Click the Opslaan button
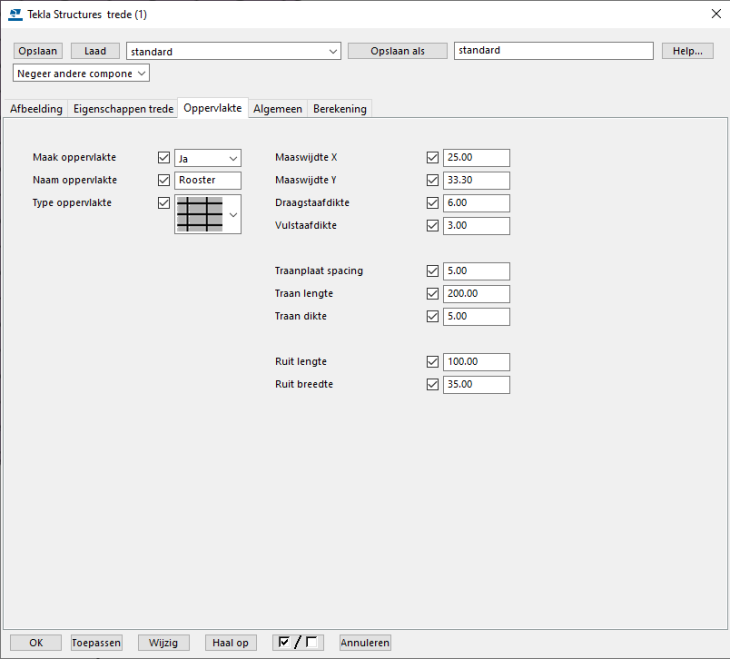The width and height of the screenshot is (730, 659). tap(38, 51)
